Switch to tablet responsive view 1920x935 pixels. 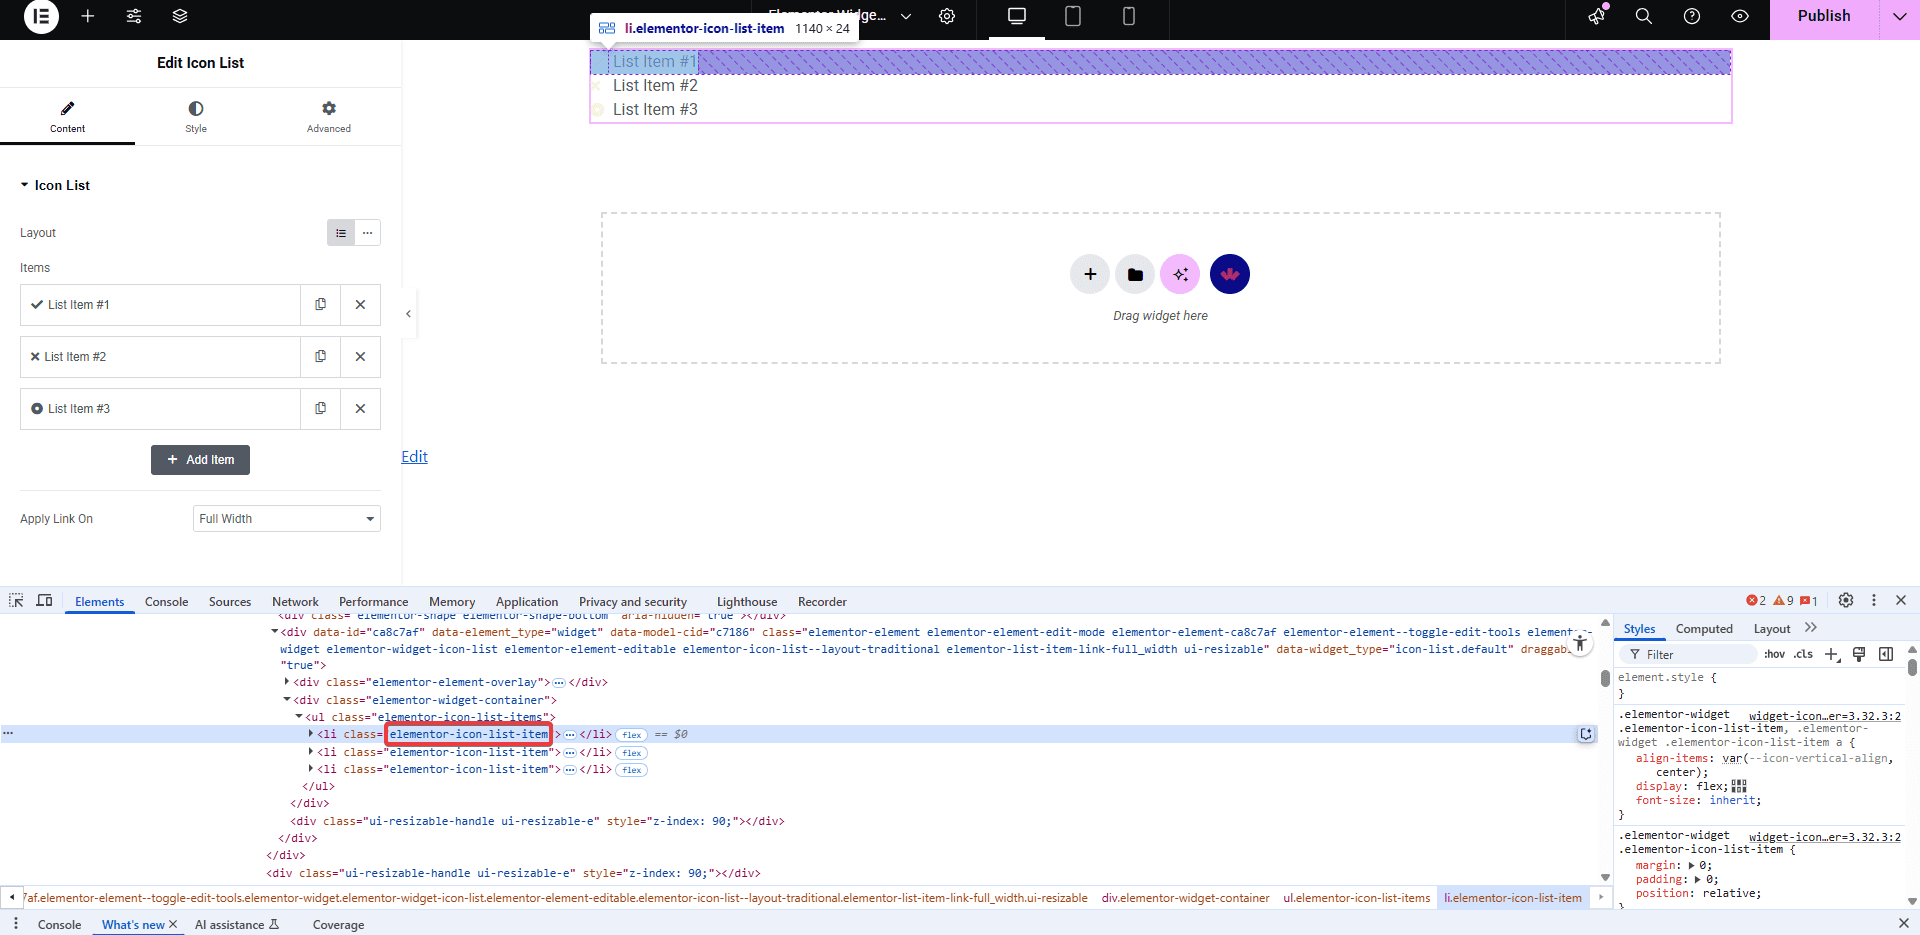click(1073, 17)
